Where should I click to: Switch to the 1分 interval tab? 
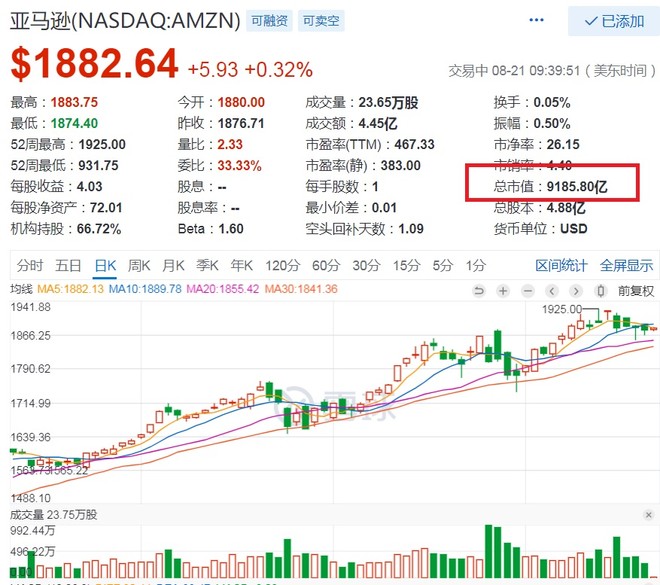coord(476,266)
